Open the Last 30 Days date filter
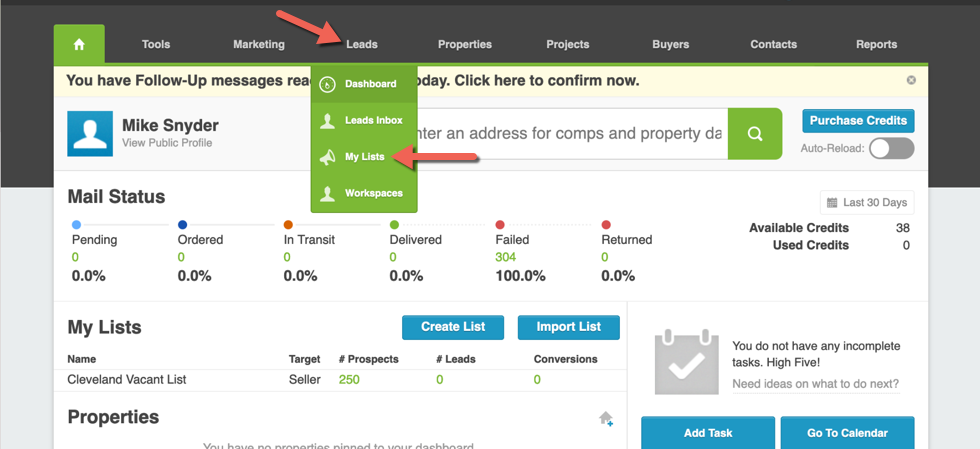The image size is (980, 449). 866,203
